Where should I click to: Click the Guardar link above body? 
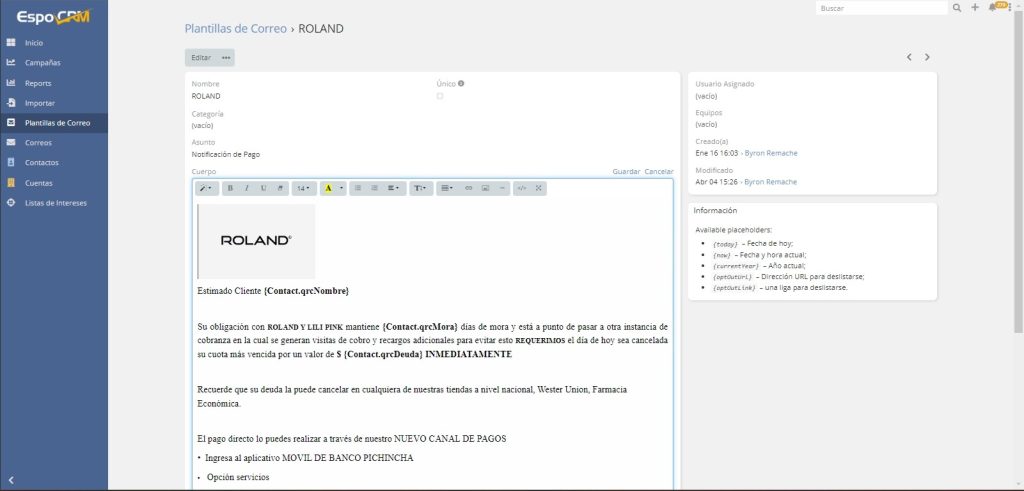coord(626,172)
